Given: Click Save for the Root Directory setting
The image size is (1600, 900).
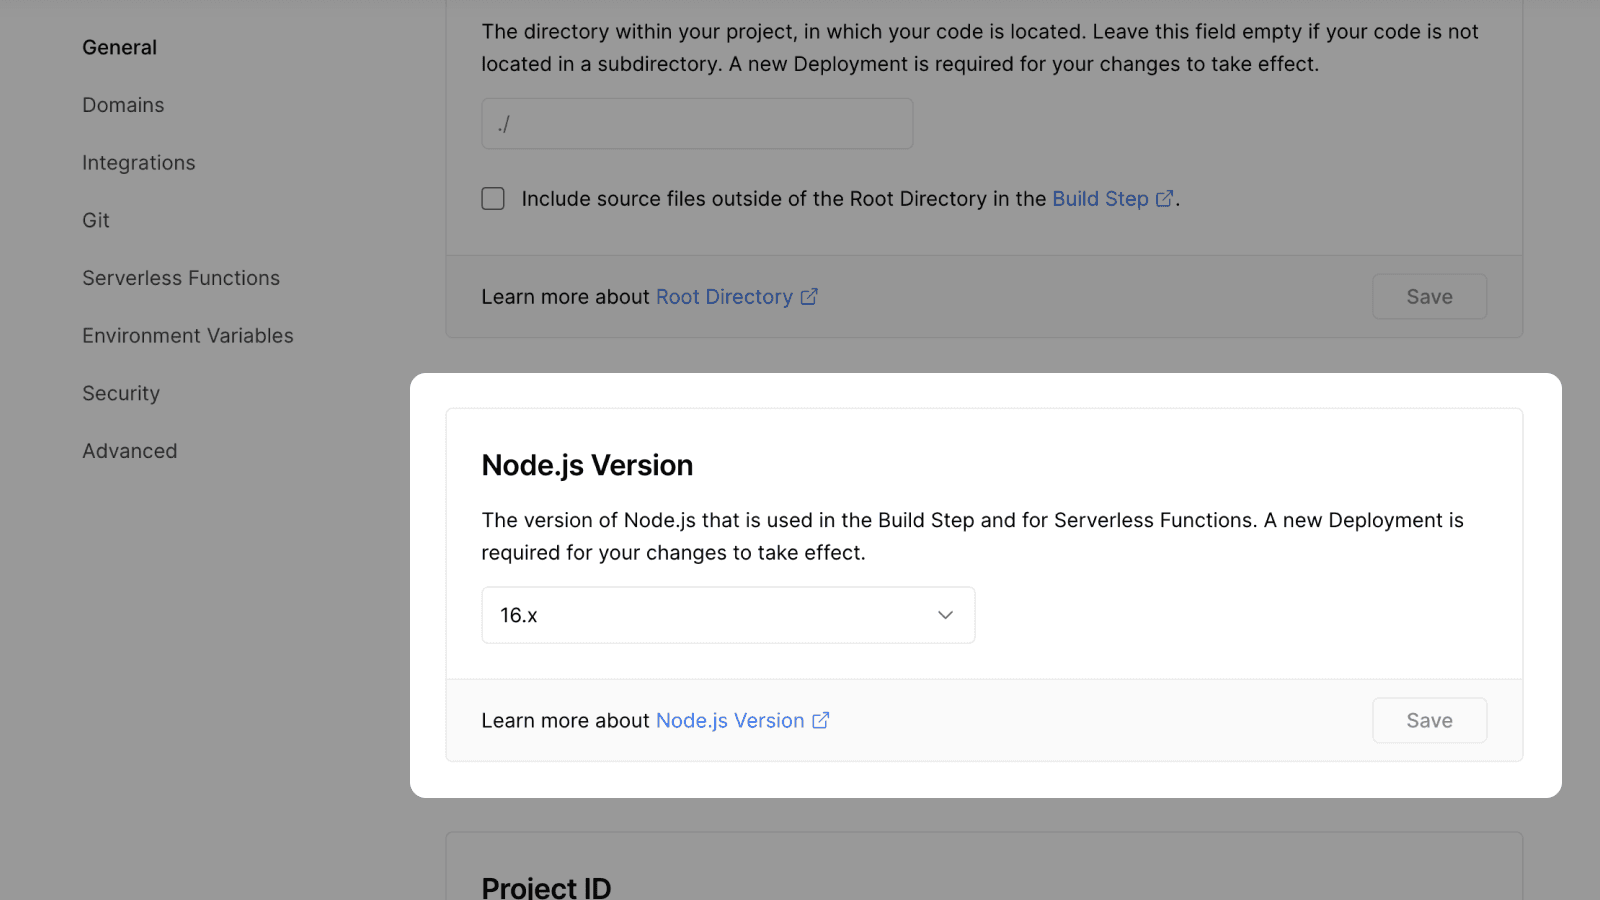Looking at the screenshot, I should 1429,296.
